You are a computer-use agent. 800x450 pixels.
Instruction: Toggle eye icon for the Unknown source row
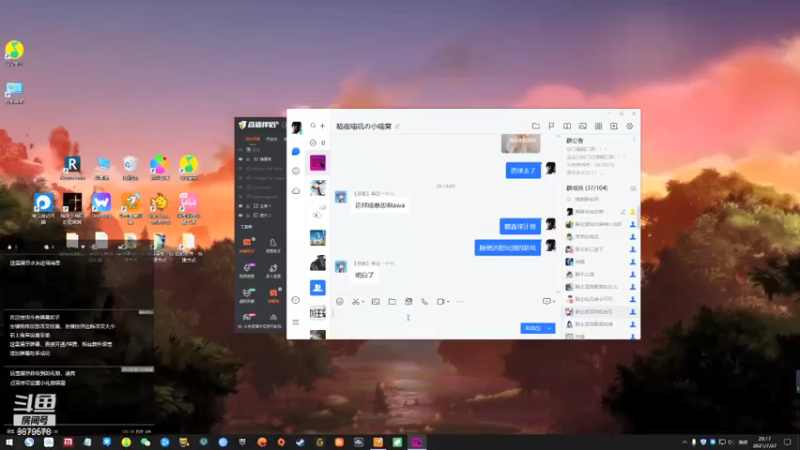coord(241,187)
